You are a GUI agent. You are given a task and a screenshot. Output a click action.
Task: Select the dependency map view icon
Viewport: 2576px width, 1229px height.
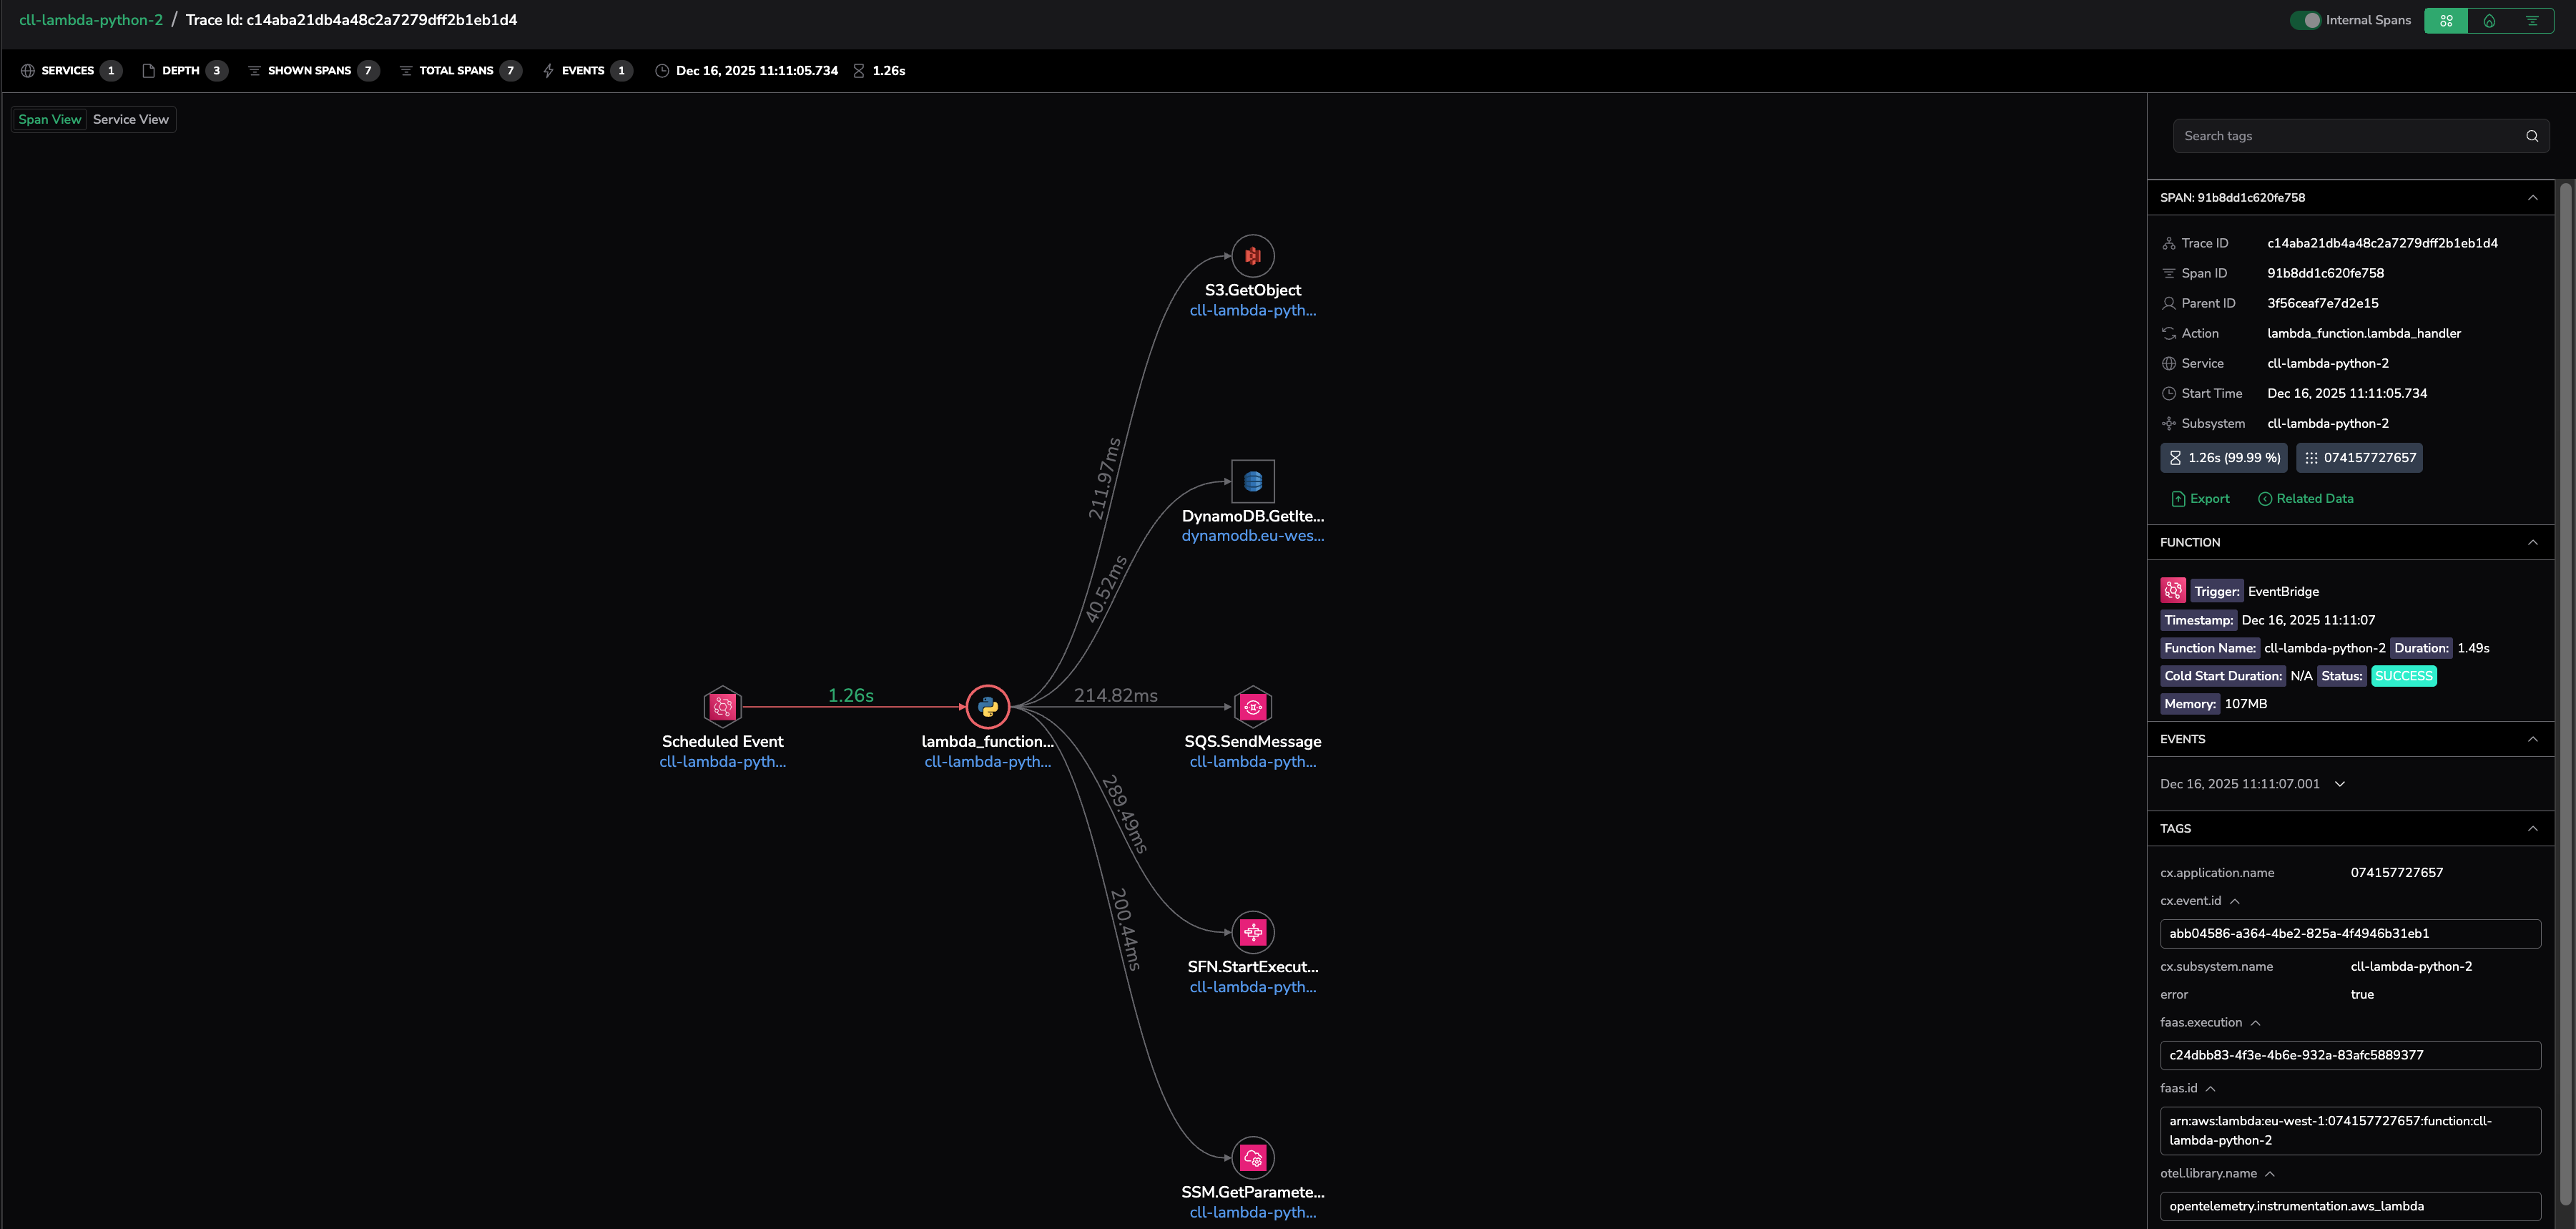pyautogui.click(x=2446, y=20)
